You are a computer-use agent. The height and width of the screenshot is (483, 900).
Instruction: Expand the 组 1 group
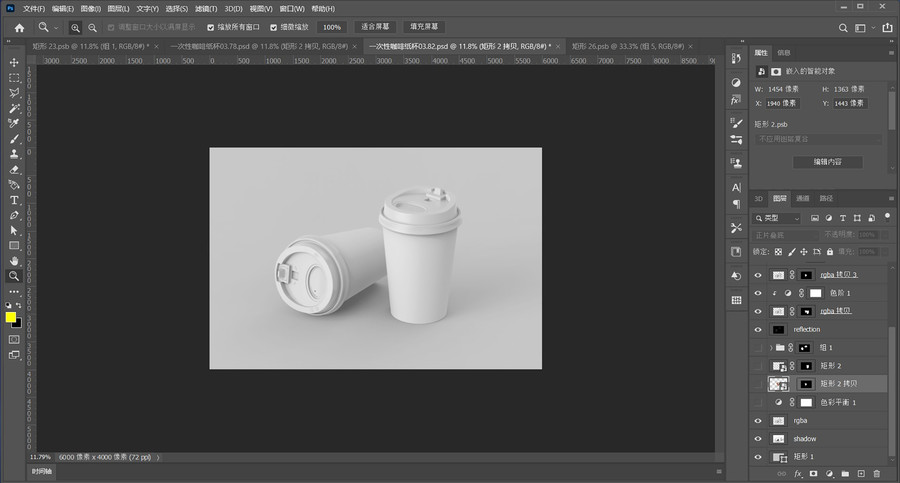click(x=771, y=348)
